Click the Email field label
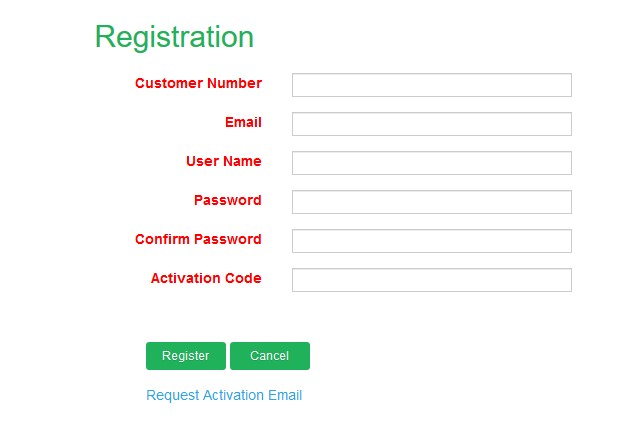The width and height of the screenshot is (642, 431). (x=243, y=122)
